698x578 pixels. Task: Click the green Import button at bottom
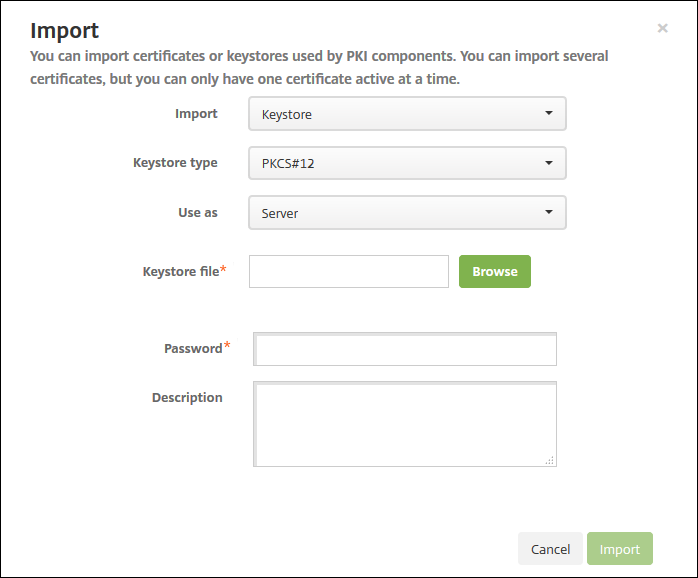pyautogui.click(x=619, y=549)
